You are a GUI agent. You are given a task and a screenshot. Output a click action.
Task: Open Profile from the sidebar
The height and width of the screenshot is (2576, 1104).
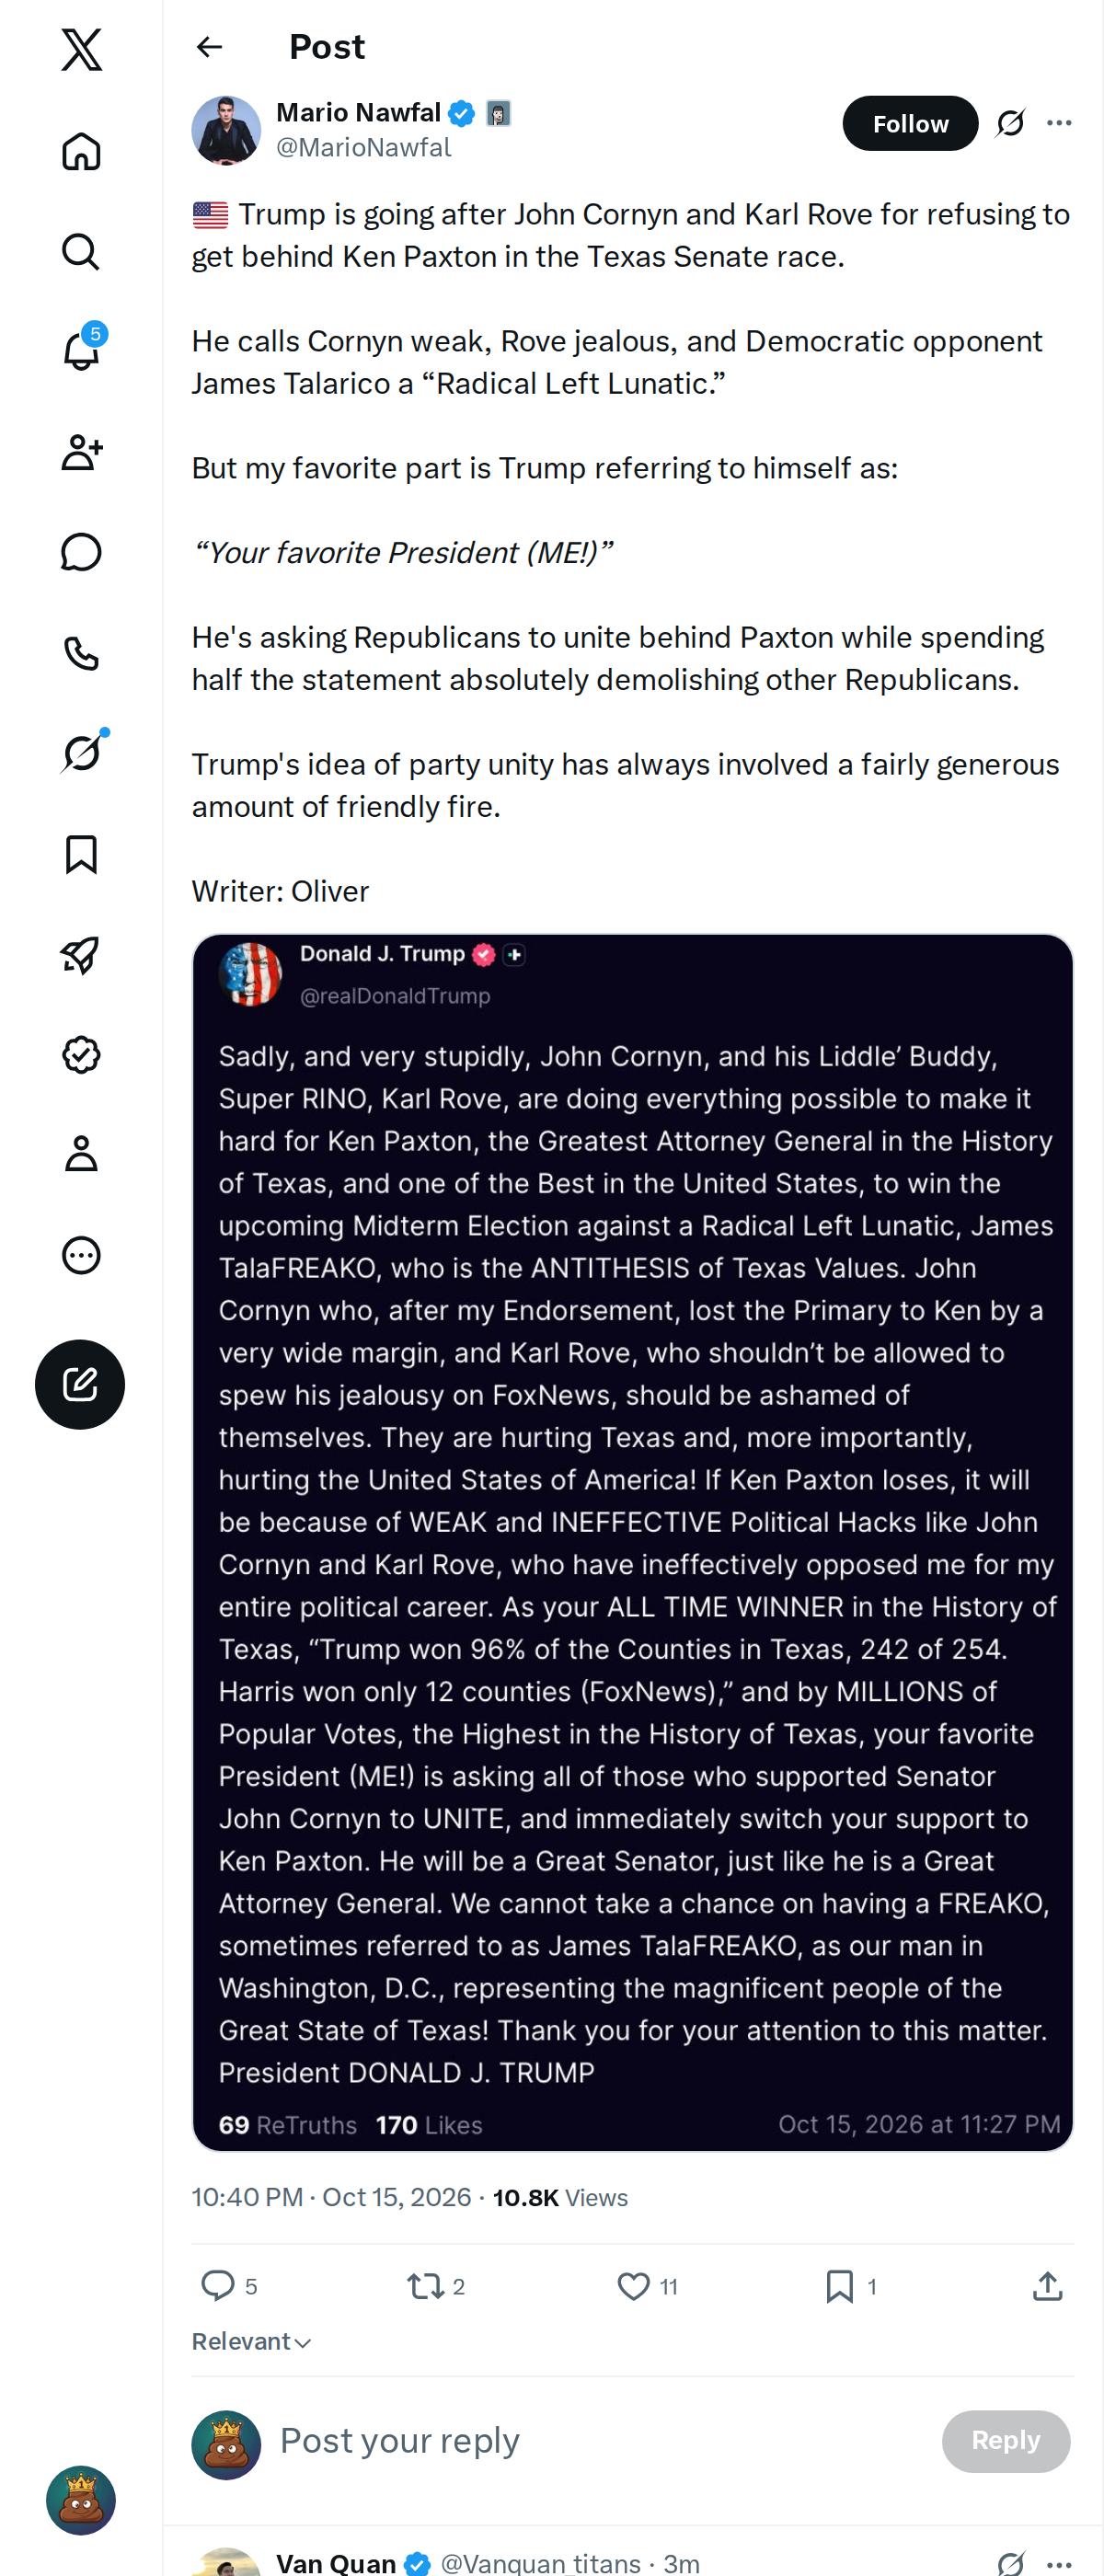pos(81,1154)
